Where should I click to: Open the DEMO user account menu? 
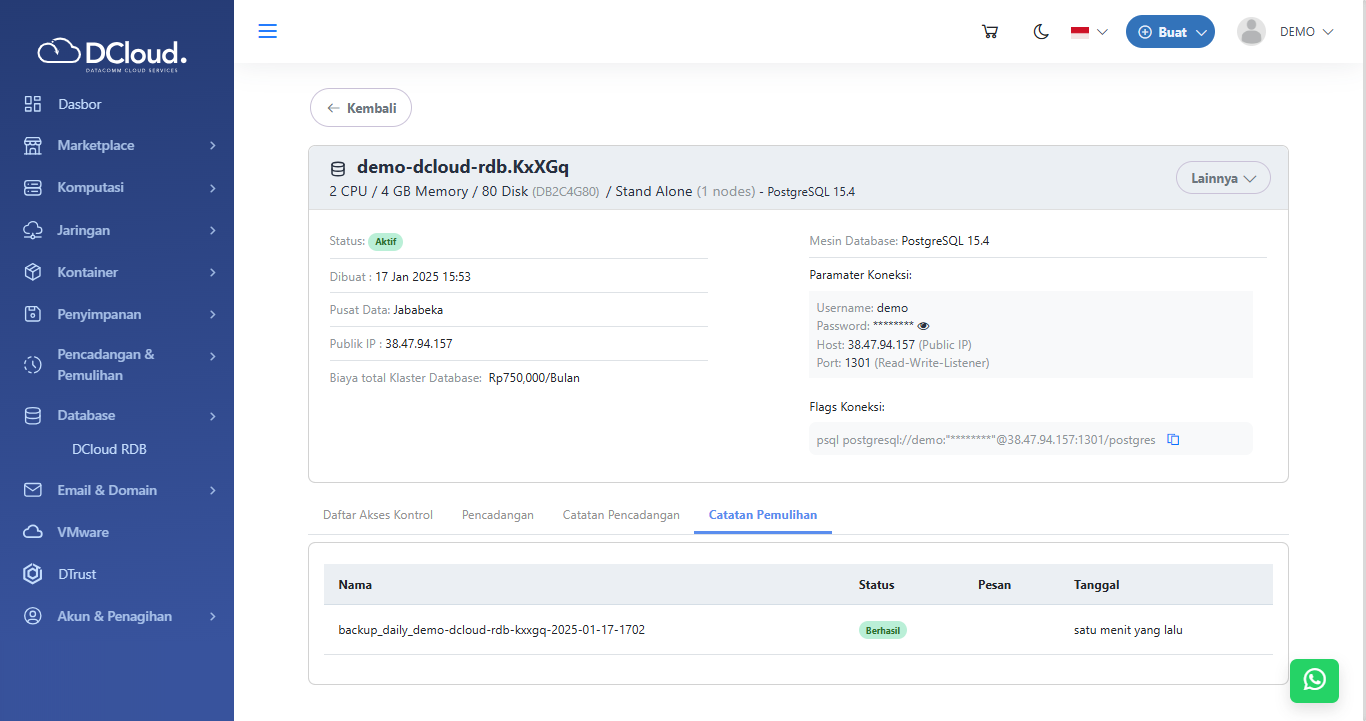point(1286,32)
